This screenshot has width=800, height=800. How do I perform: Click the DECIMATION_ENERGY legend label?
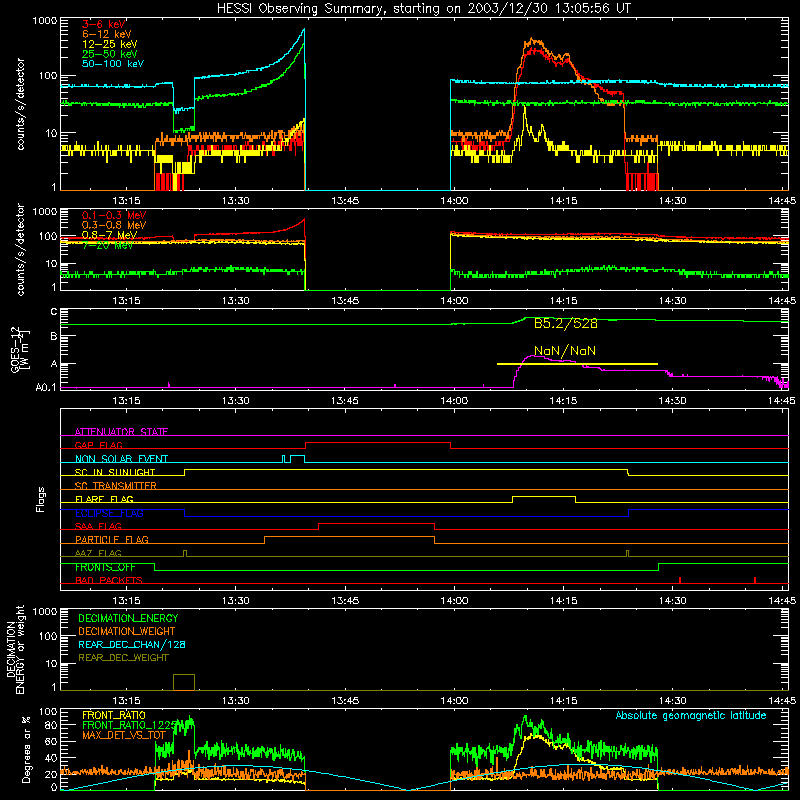point(128,618)
